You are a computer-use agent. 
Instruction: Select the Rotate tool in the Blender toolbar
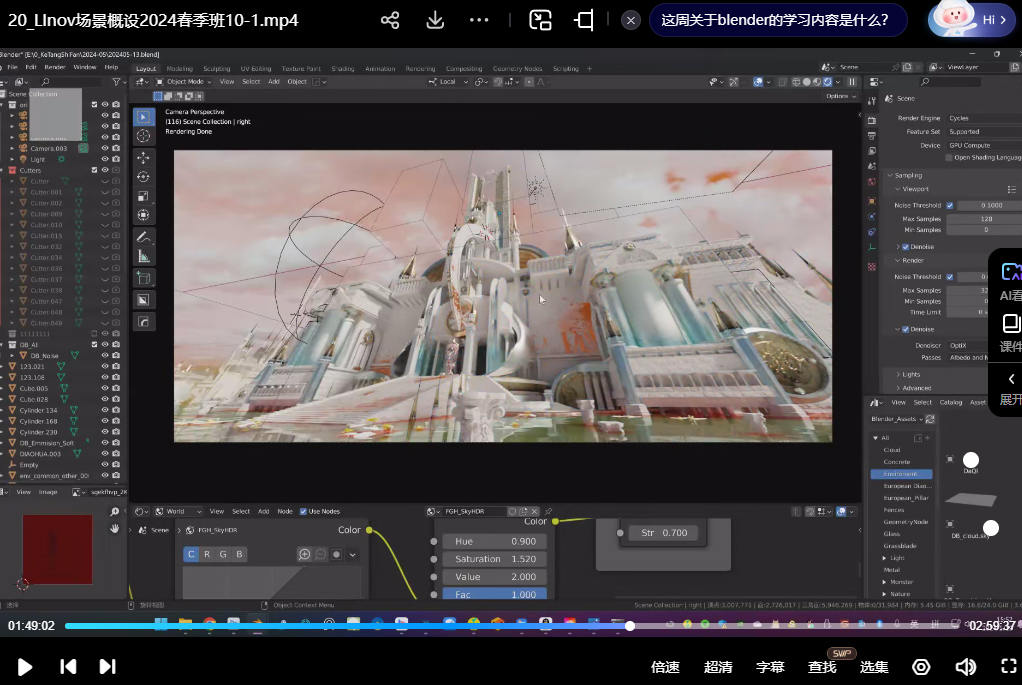click(143, 177)
